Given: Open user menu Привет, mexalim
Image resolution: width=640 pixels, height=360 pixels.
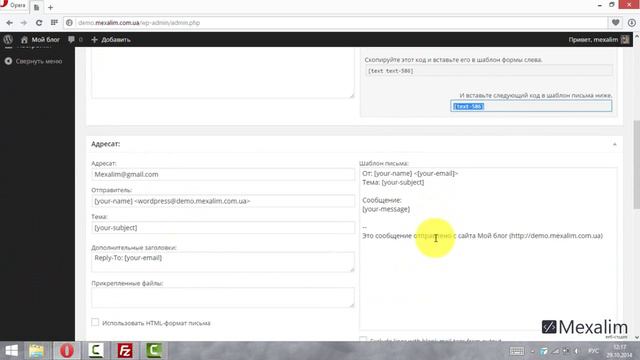Looking at the screenshot, I should point(598,40).
